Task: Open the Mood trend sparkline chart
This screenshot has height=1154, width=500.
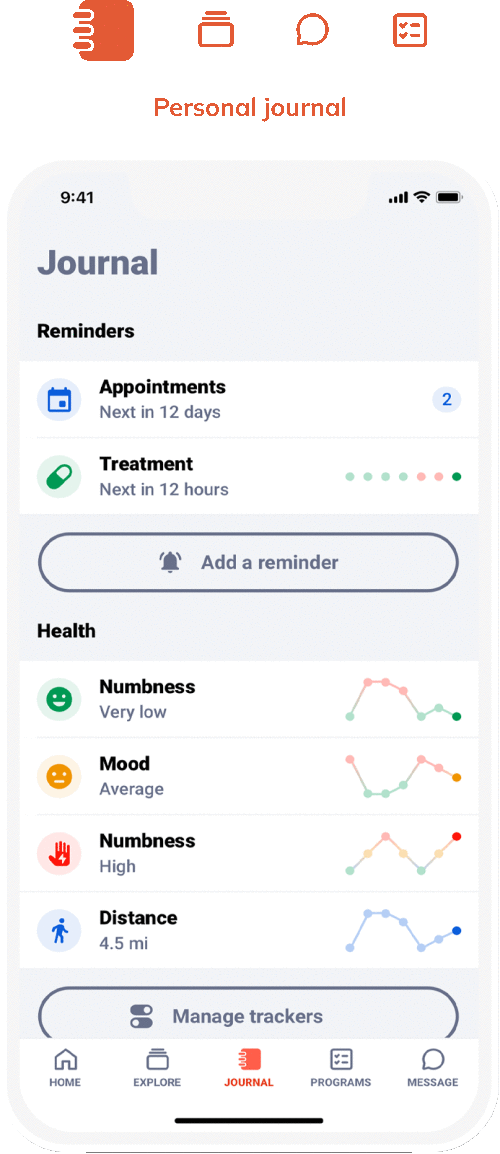Action: pyautogui.click(x=403, y=776)
